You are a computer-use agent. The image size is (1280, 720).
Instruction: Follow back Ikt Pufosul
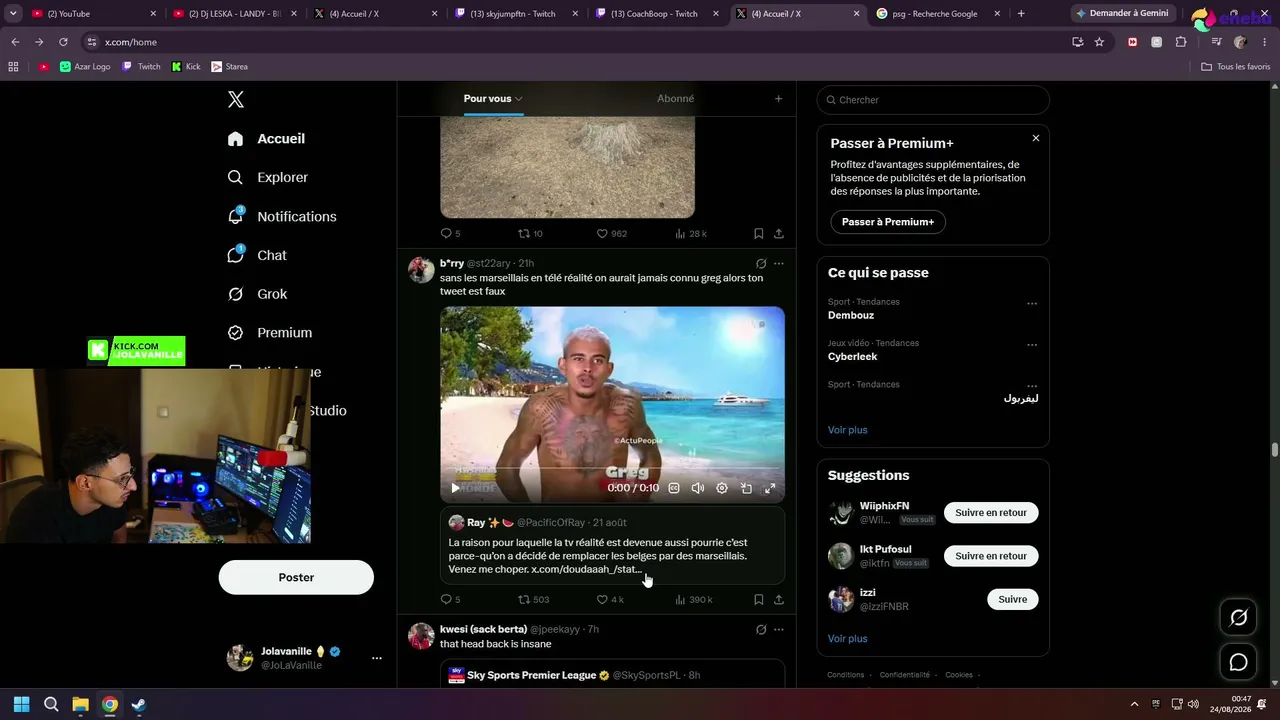tap(991, 556)
